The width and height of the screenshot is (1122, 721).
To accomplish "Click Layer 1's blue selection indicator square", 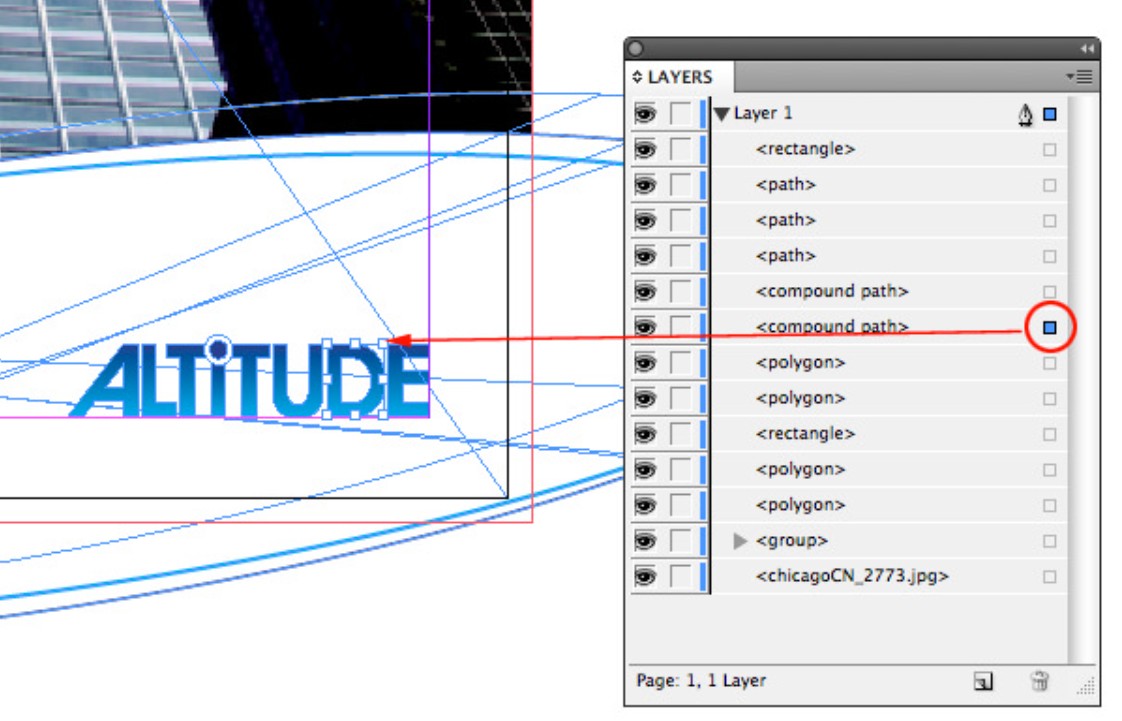I will pos(1049,115).
